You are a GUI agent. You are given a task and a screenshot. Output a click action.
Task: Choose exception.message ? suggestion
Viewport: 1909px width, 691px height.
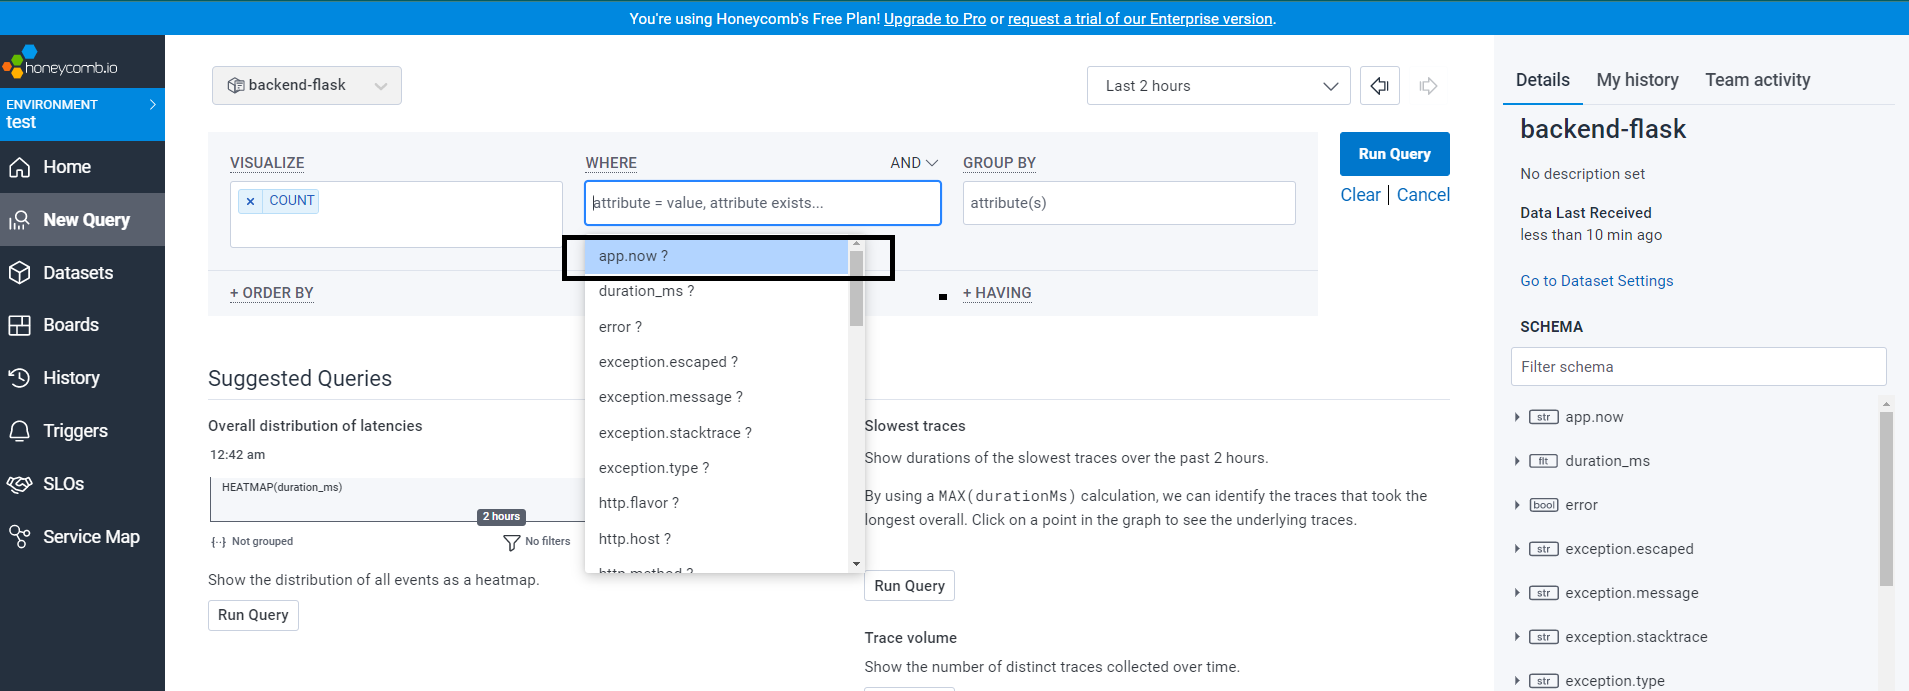pyautogui.click(x=716, y=397)
